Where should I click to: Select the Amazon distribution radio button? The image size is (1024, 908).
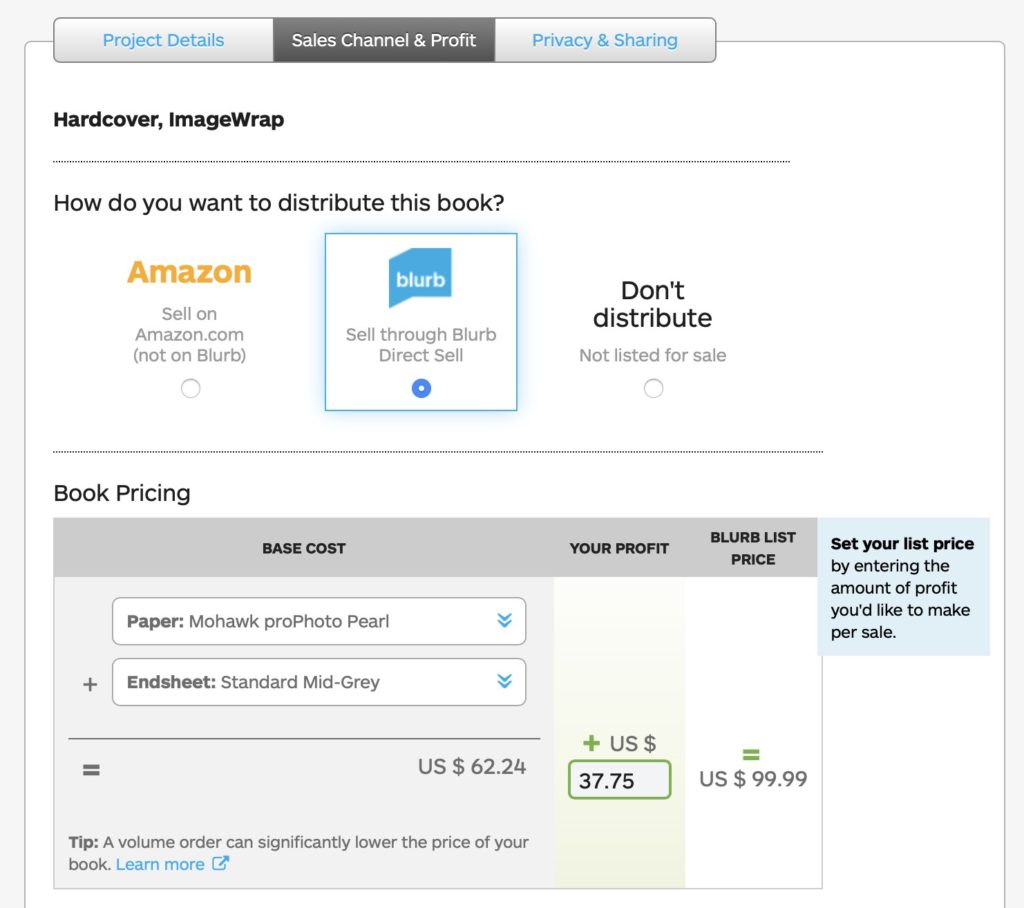(x=190, y=389)
